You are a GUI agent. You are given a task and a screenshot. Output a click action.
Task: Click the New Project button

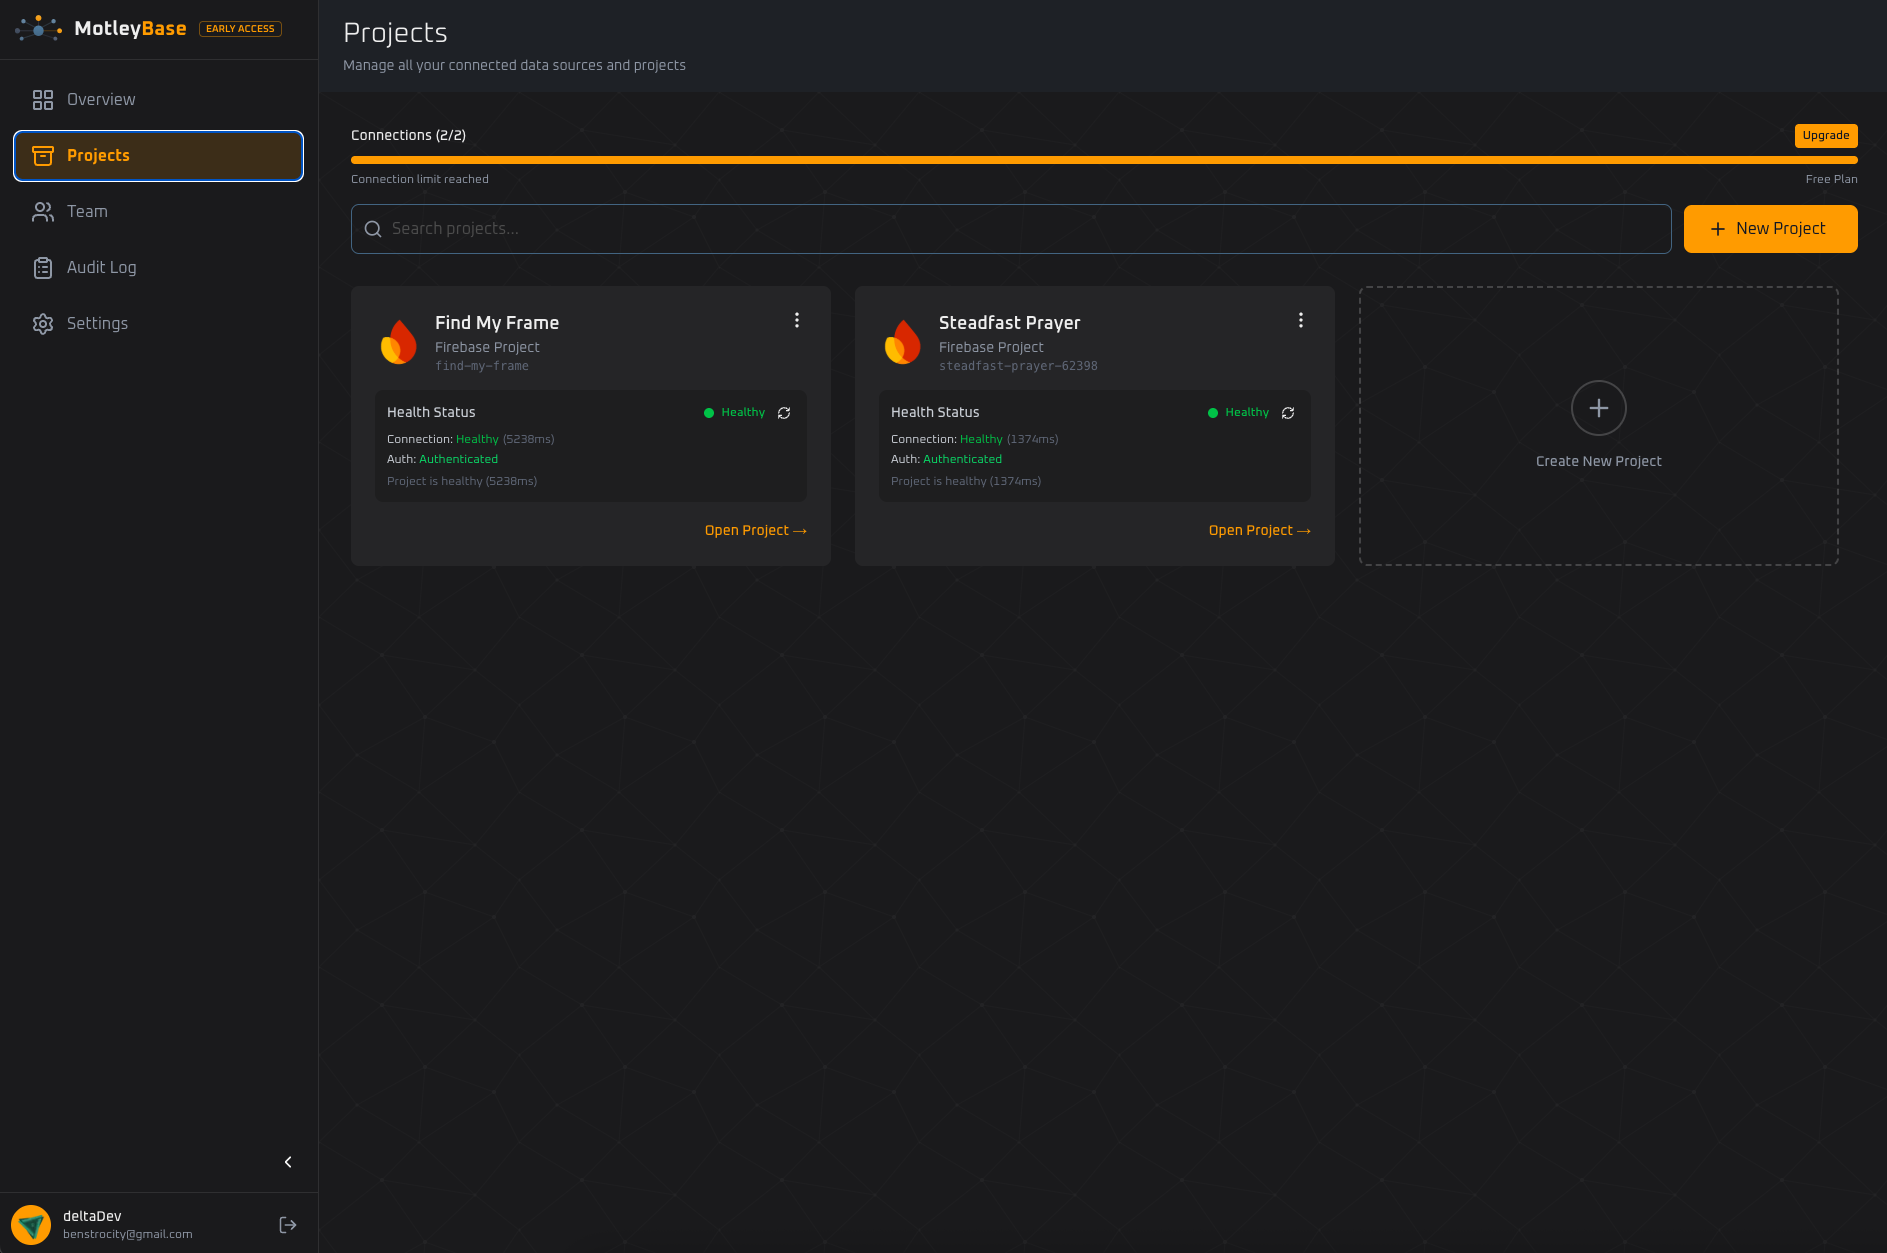tap(1770, 228)
